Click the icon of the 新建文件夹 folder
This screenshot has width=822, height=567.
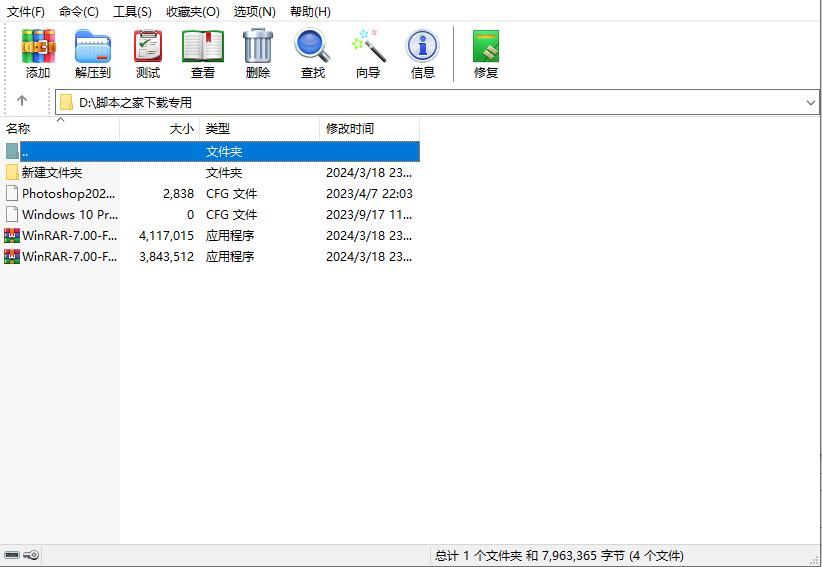[x=12, y=172]
